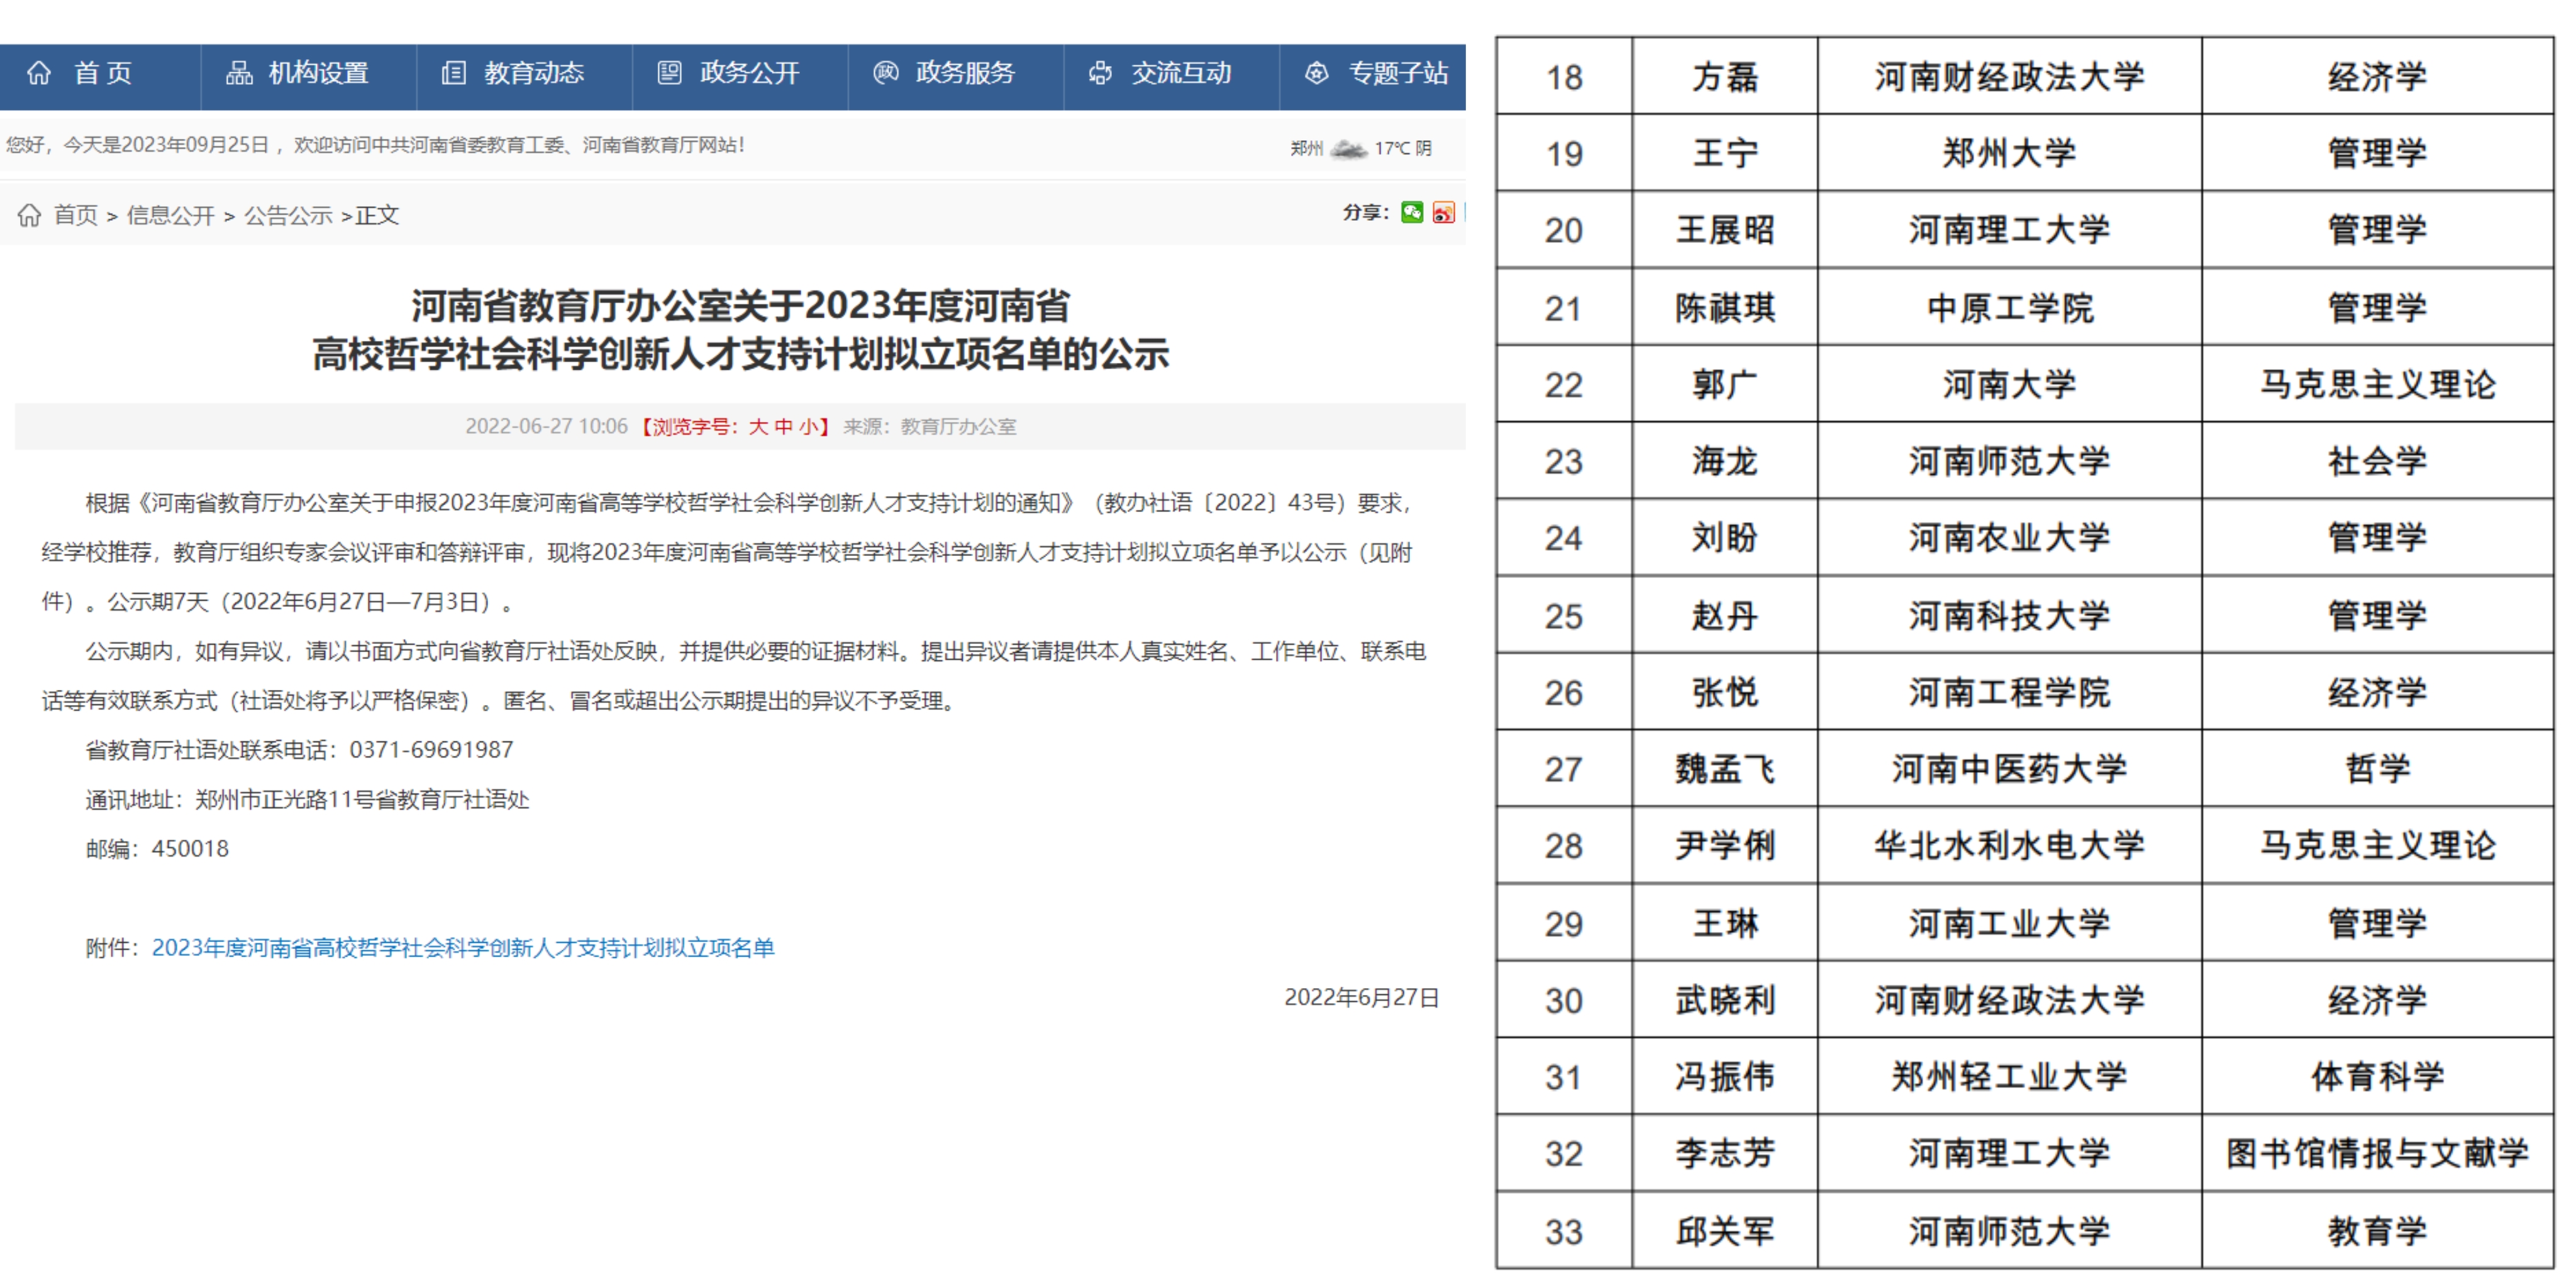Image resolution: width=2576 pixels, height=1288 pixels.
Task: Go to 信息公开 in breadcrumb
Action: pos(170,215)
